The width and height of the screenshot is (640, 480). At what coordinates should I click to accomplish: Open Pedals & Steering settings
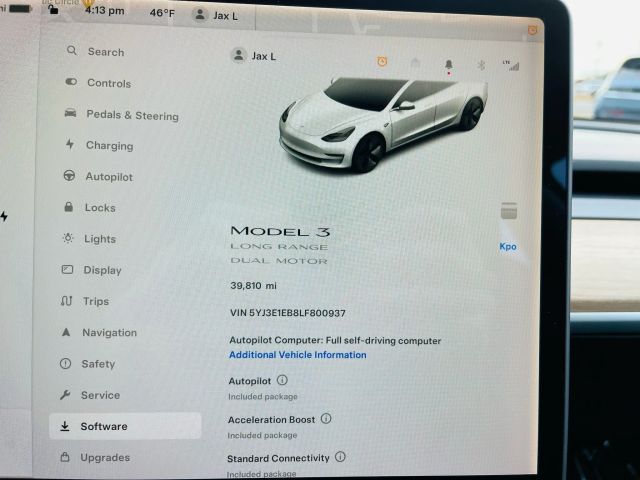(121, 115)
